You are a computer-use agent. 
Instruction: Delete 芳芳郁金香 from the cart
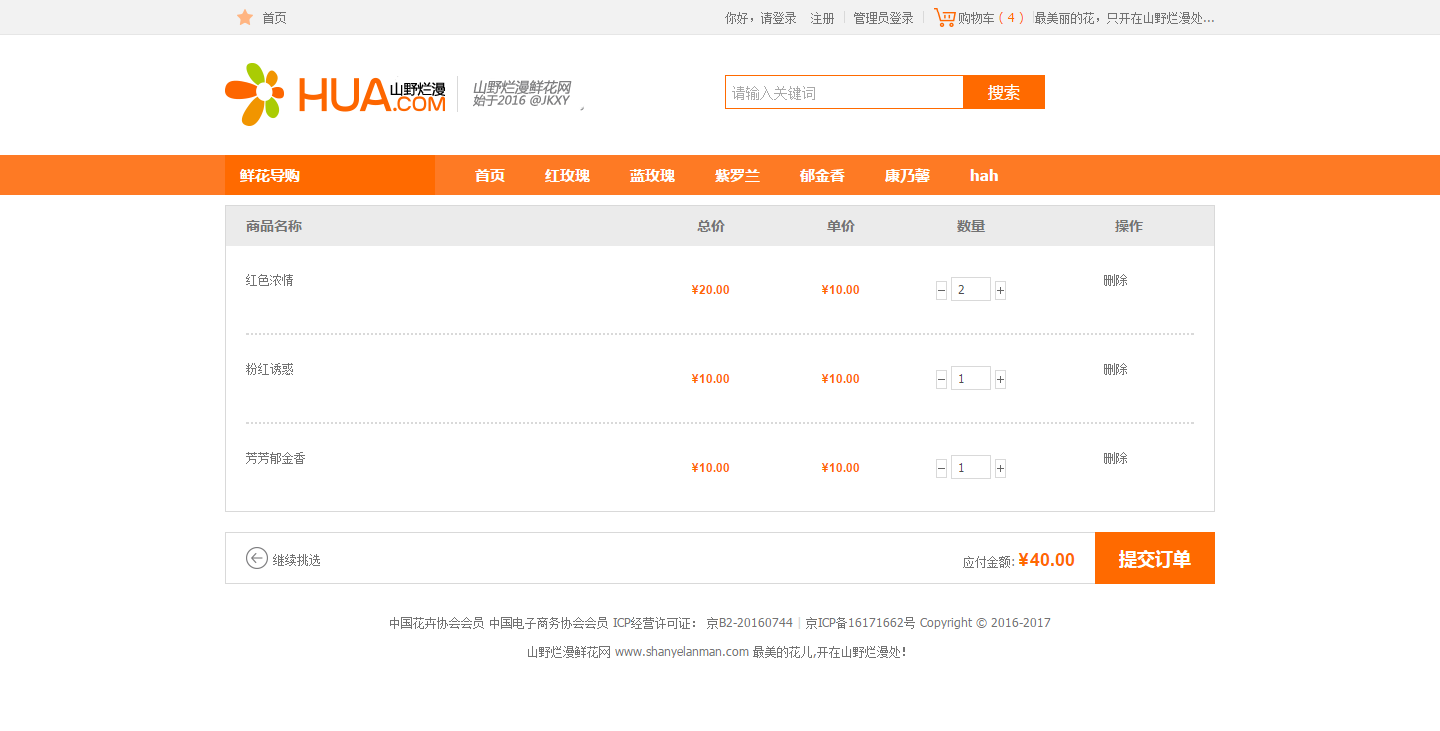(1115, 458)
